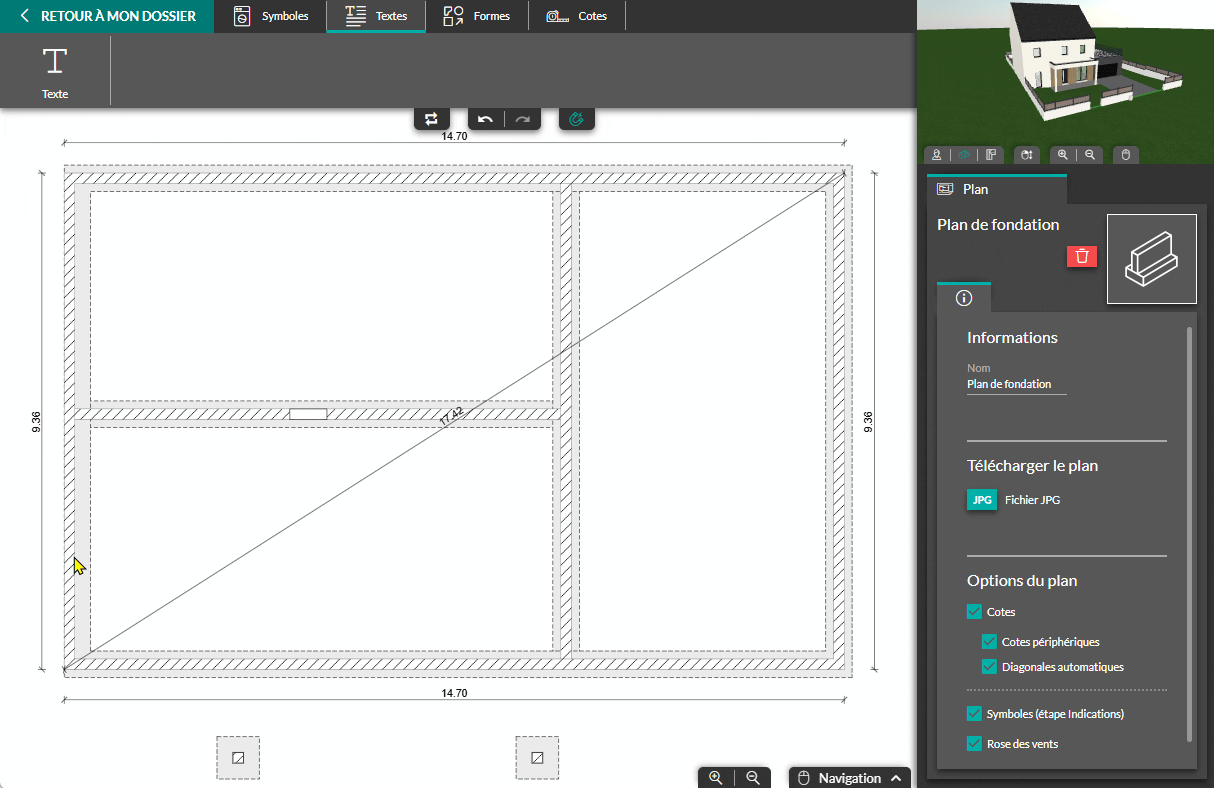This screenshot has height=788, width=1214.
Task: Open the Formes tab
Action: tap(477, 16)
